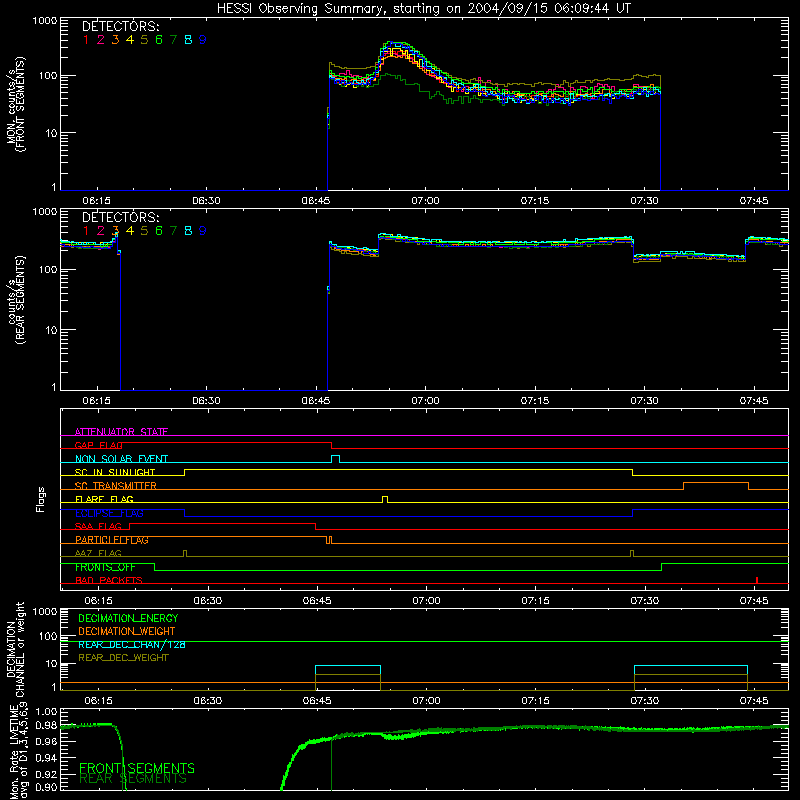This screenshot has height=800, width=800.
Task: Select dark green detector 7 in the front segments legend
Action: [x=173, y=40]
